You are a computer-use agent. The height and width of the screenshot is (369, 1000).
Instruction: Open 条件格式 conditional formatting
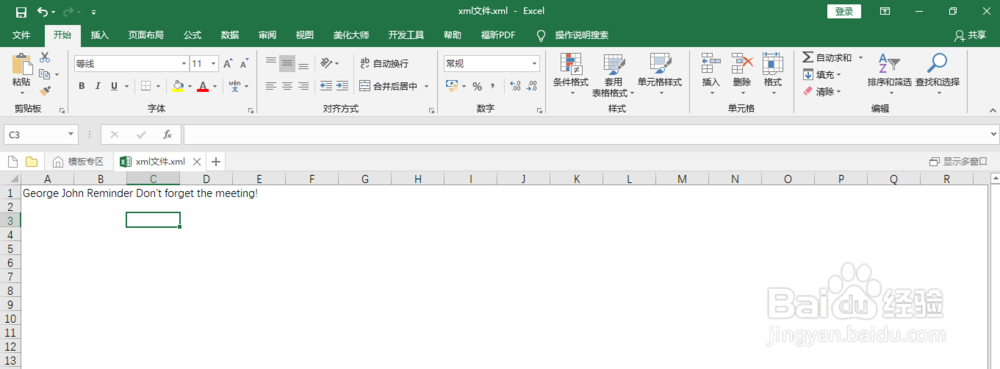(571, 75)
